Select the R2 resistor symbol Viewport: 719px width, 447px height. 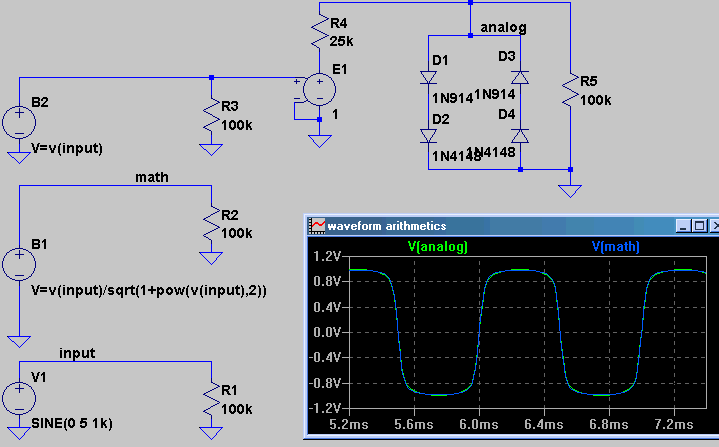pos(211,223)
